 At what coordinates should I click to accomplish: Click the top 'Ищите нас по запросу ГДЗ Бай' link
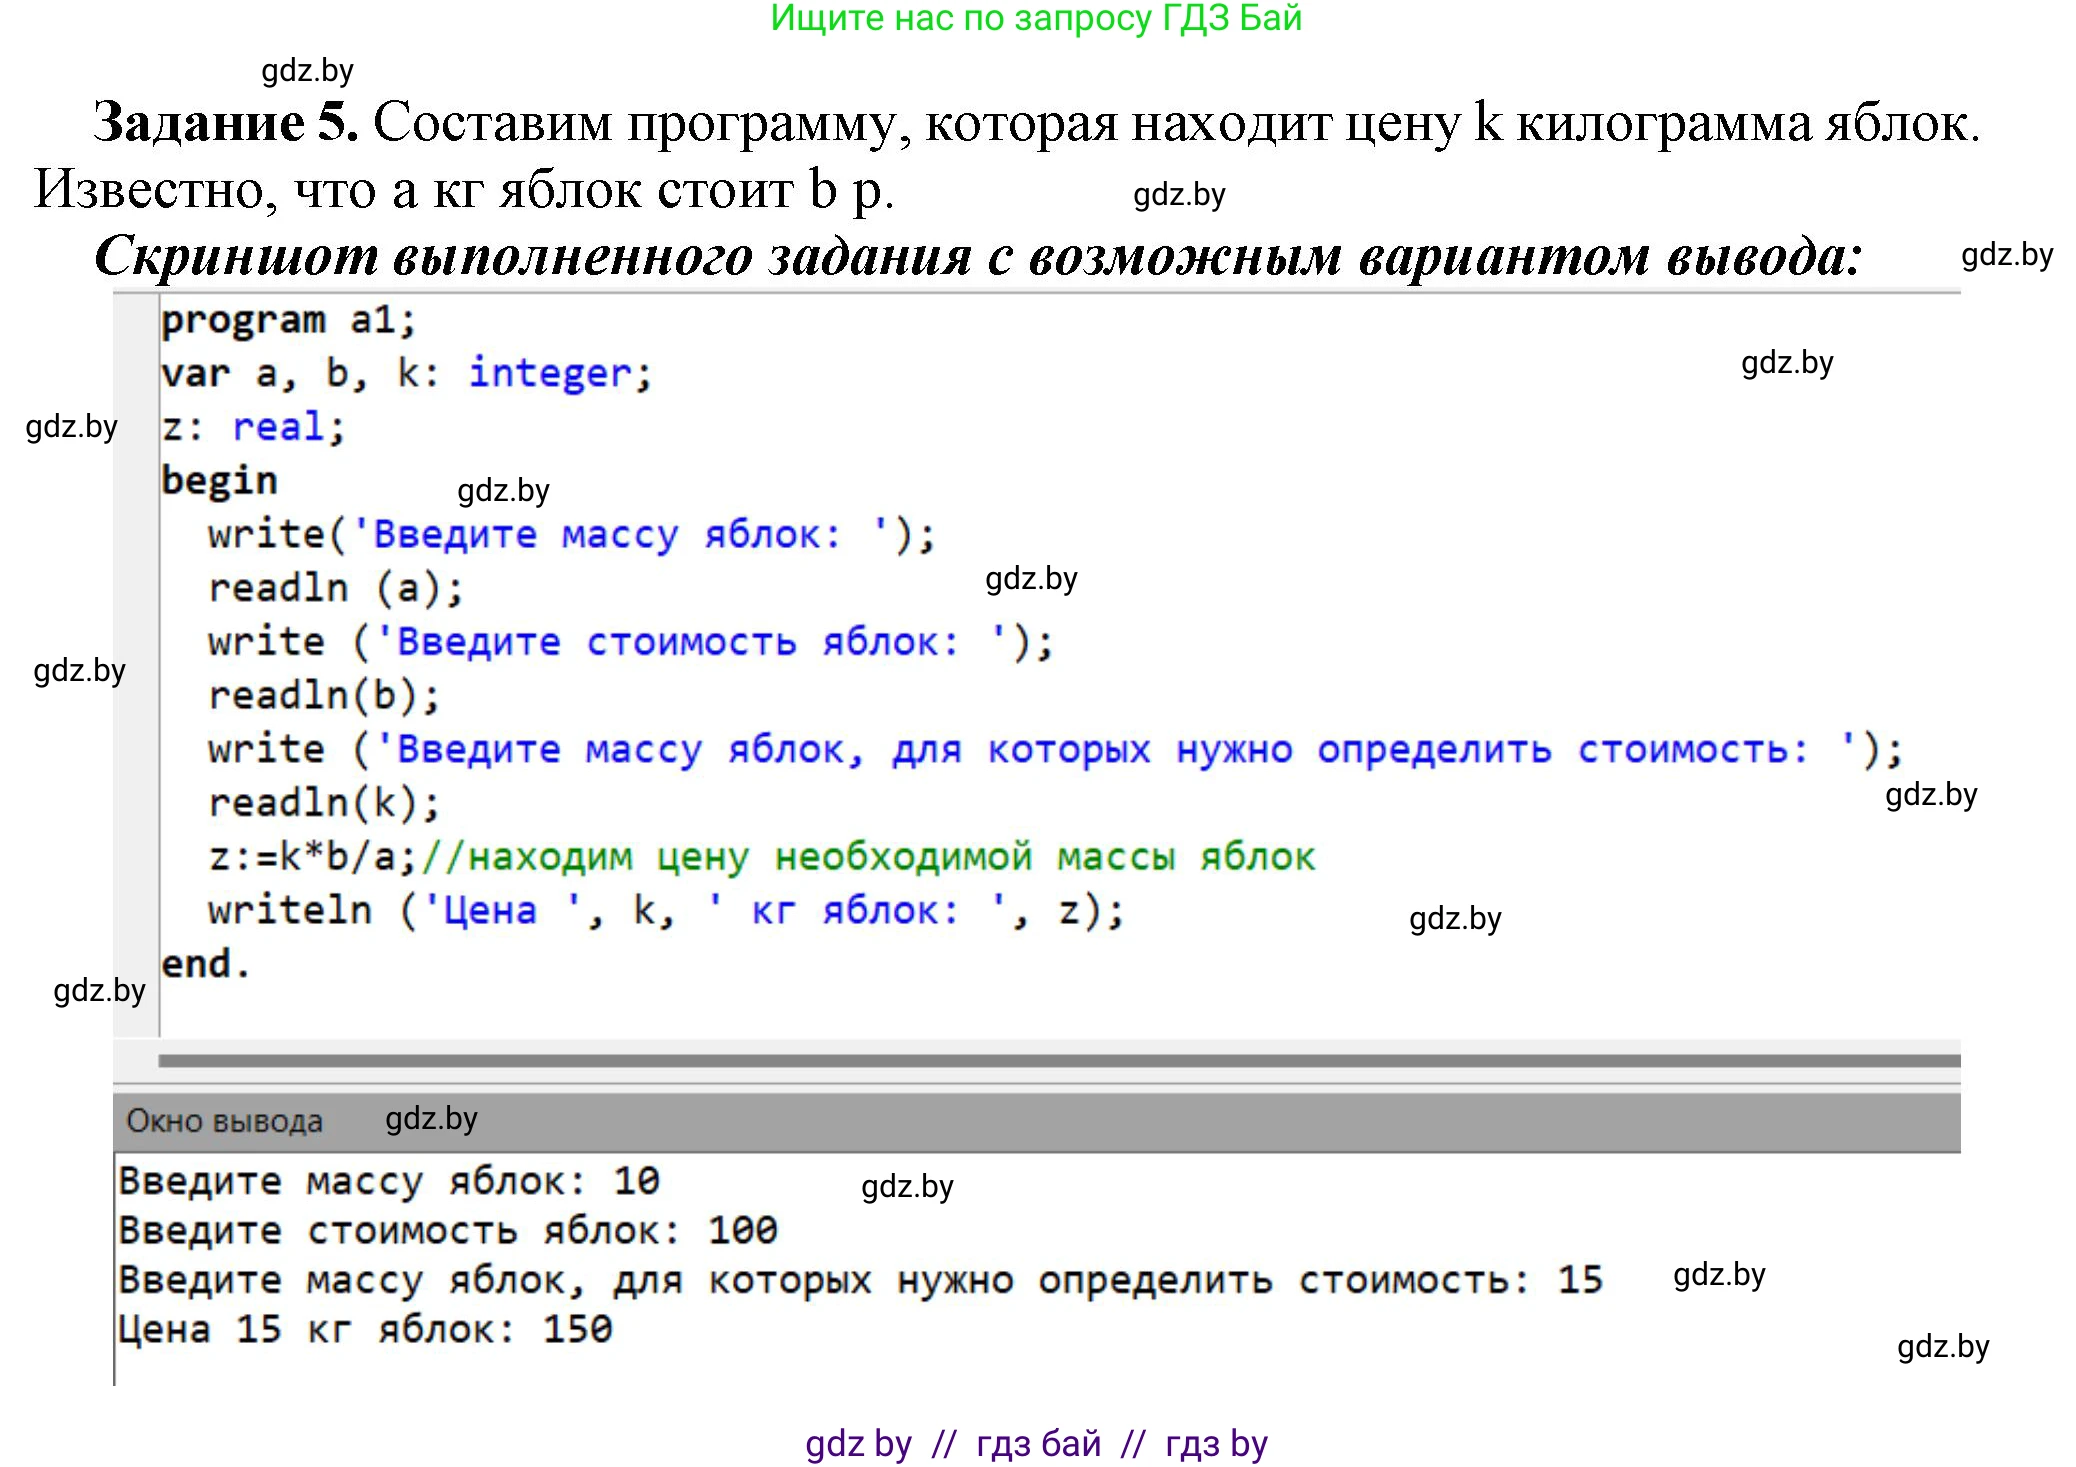tap(1036, 18)
